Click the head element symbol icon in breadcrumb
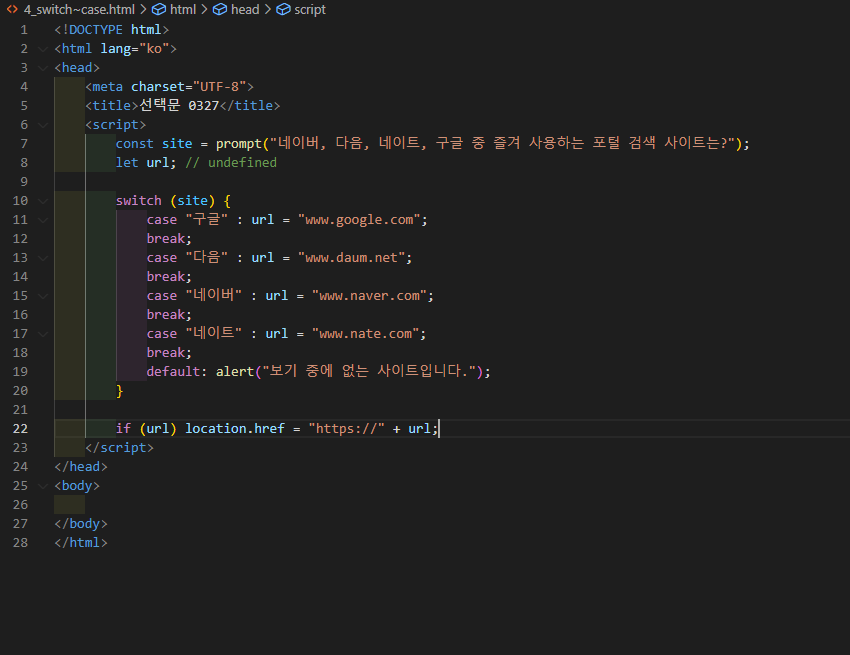 point(220,9)
